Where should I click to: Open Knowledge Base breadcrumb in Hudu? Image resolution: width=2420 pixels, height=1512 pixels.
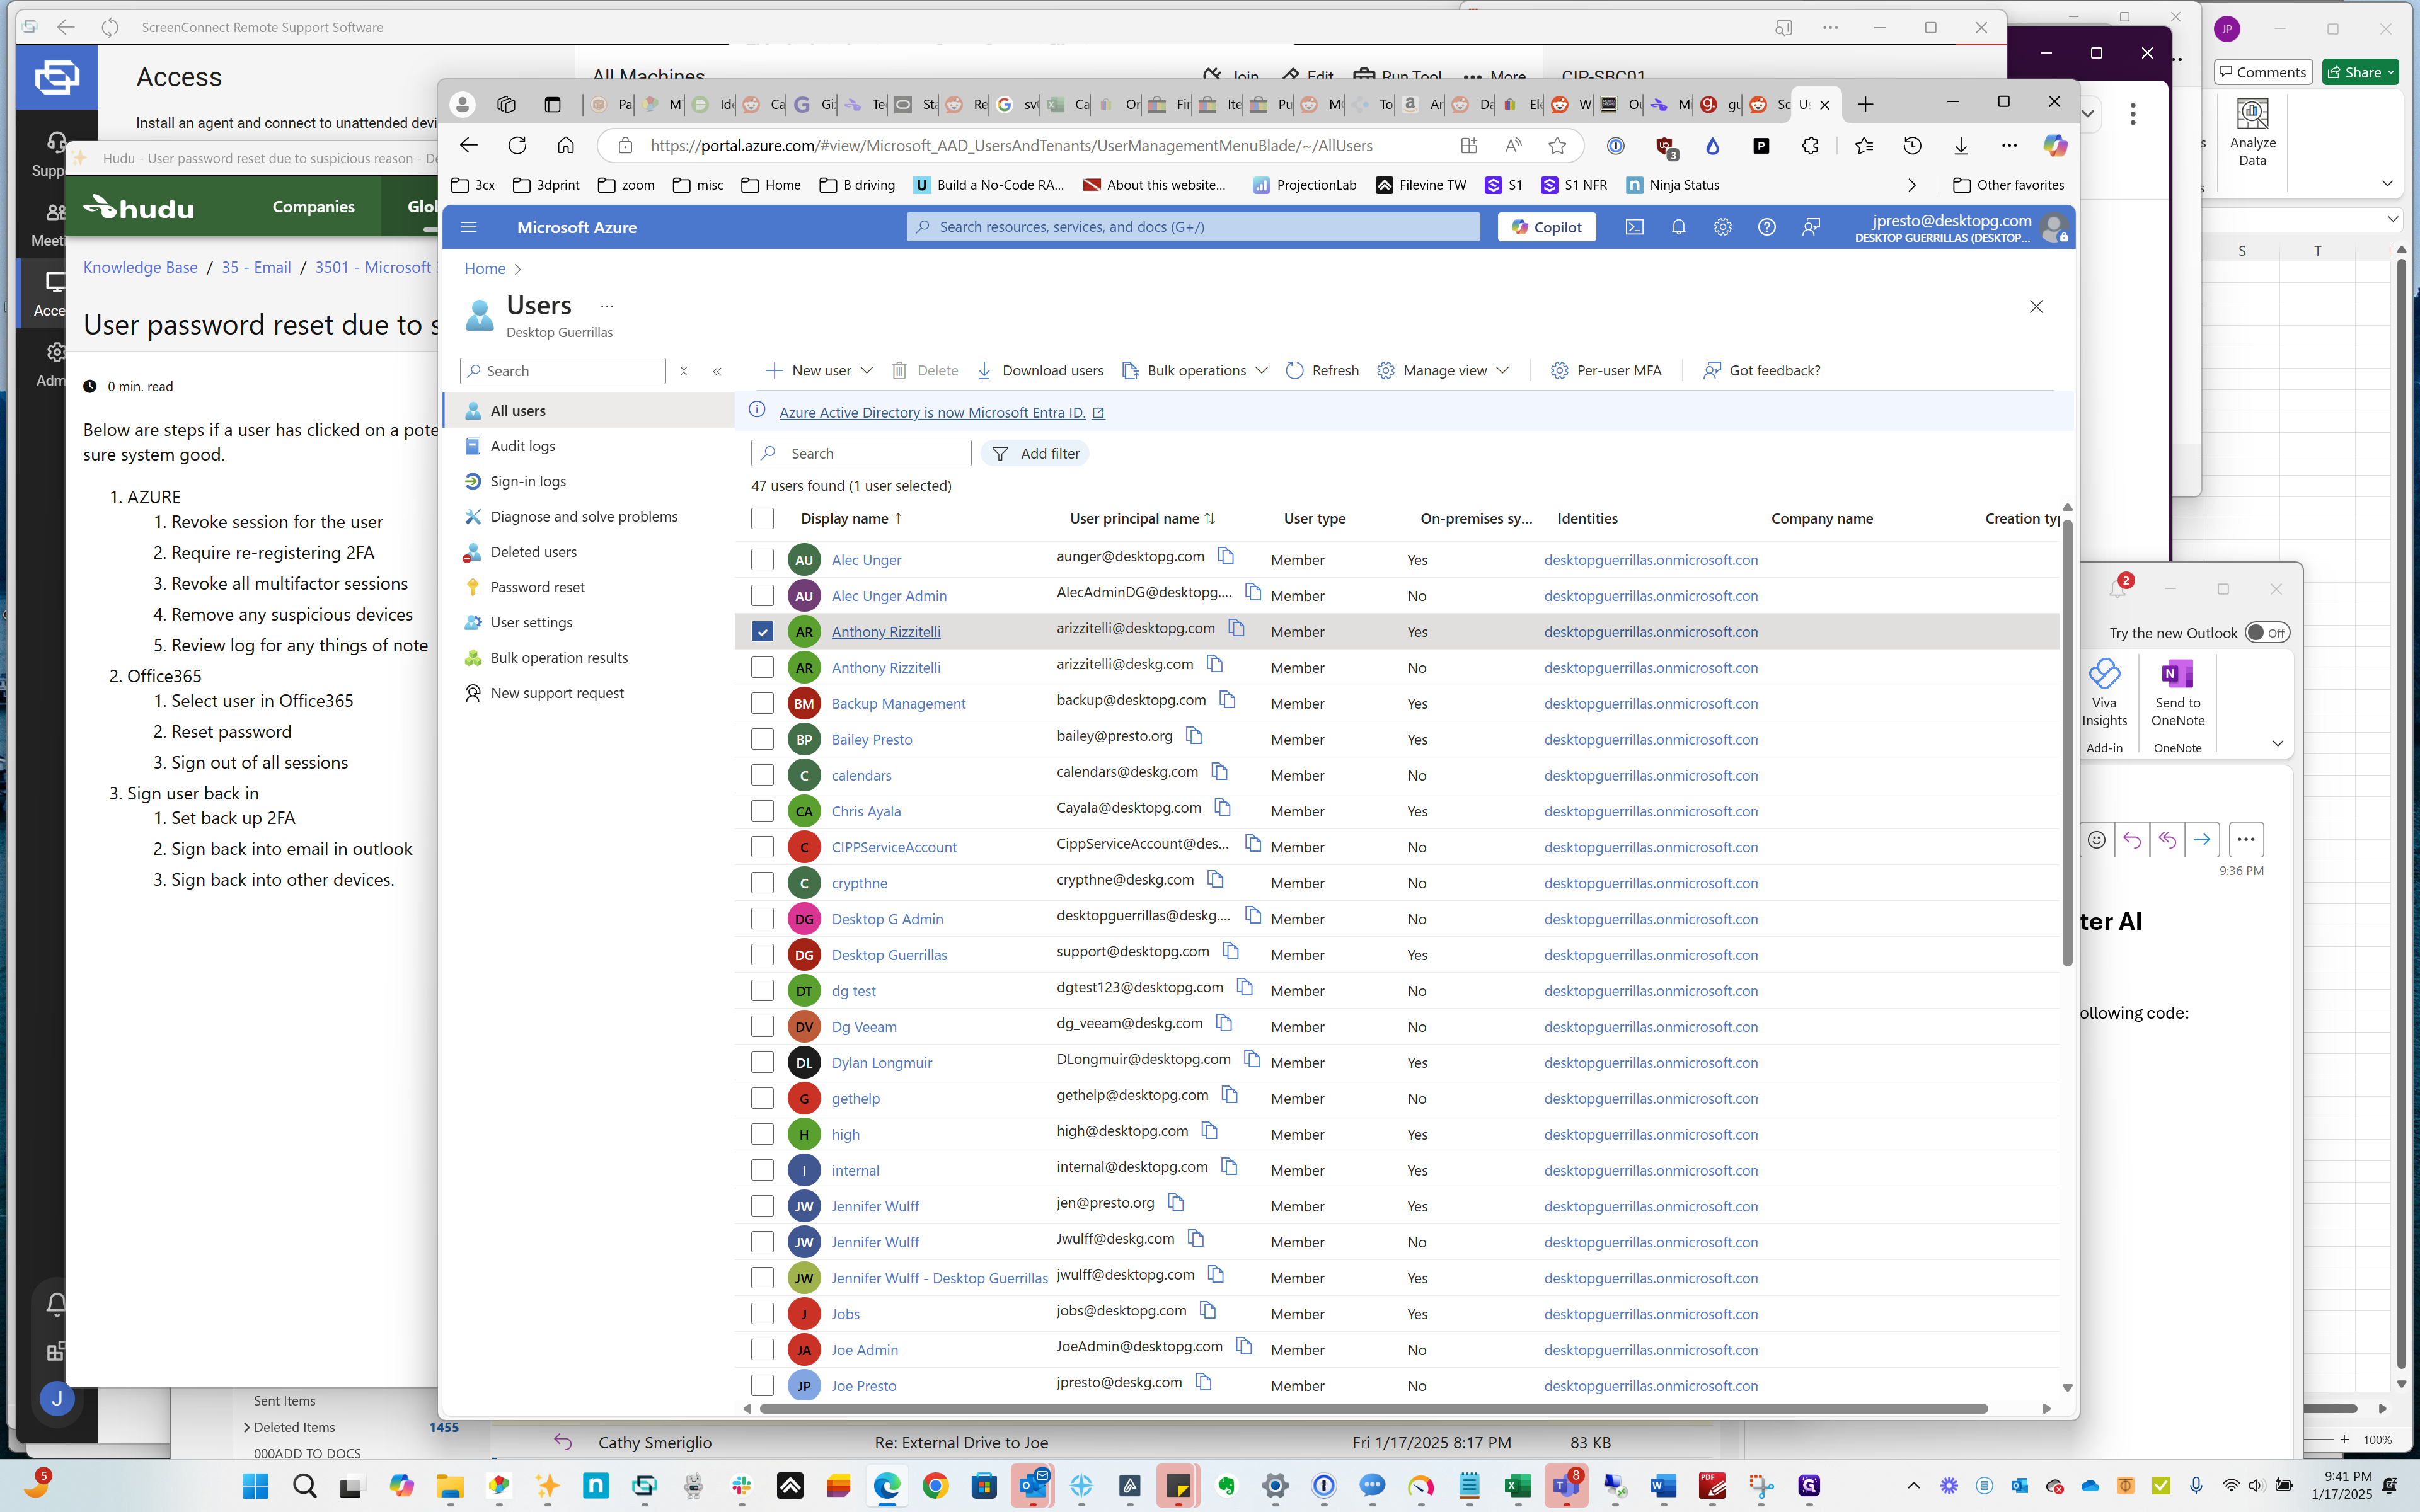coord(140,267)
